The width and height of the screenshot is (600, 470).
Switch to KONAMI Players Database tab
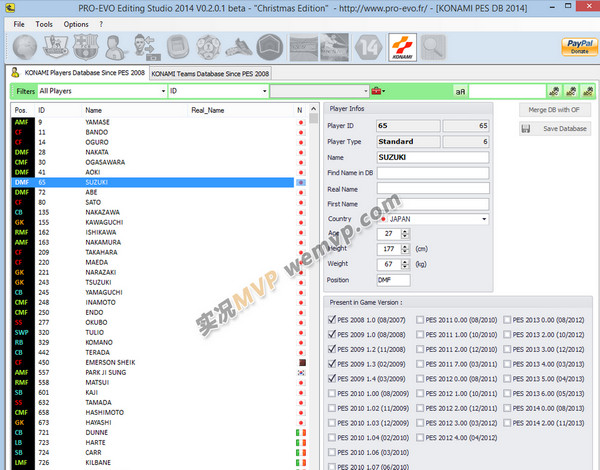[x=78, y=73]
